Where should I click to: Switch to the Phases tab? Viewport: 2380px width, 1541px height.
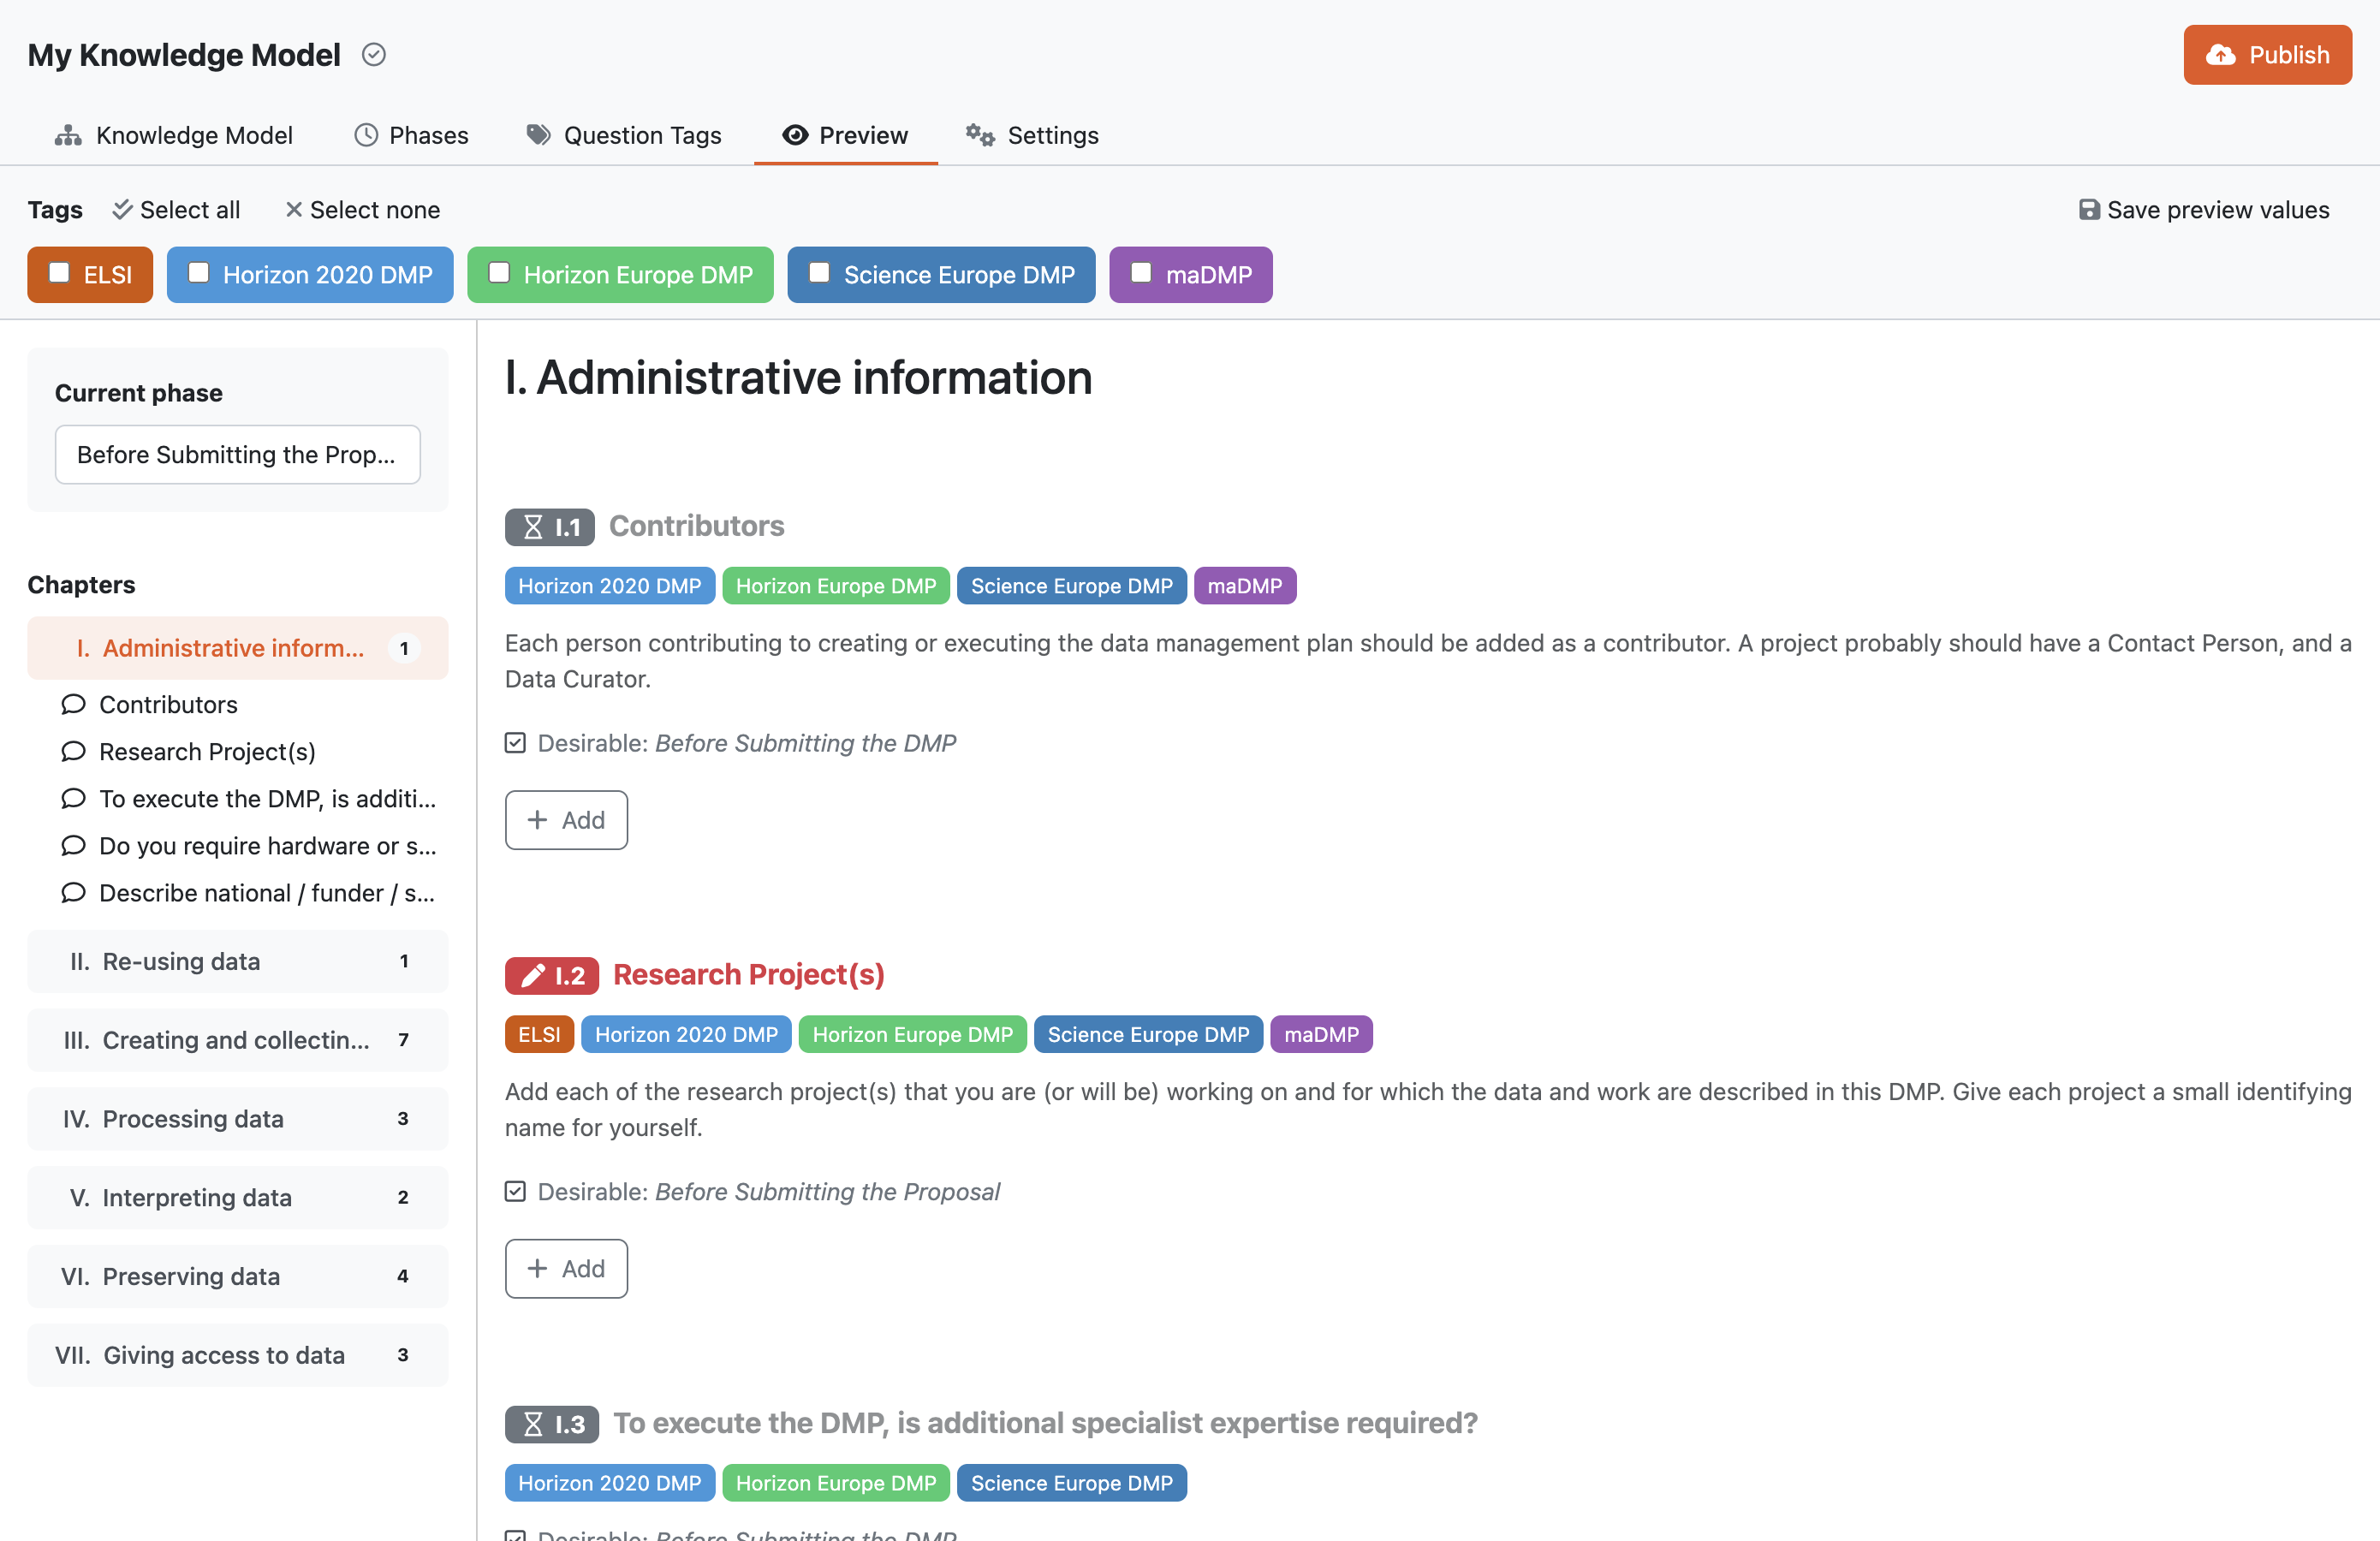coord(411,135)
